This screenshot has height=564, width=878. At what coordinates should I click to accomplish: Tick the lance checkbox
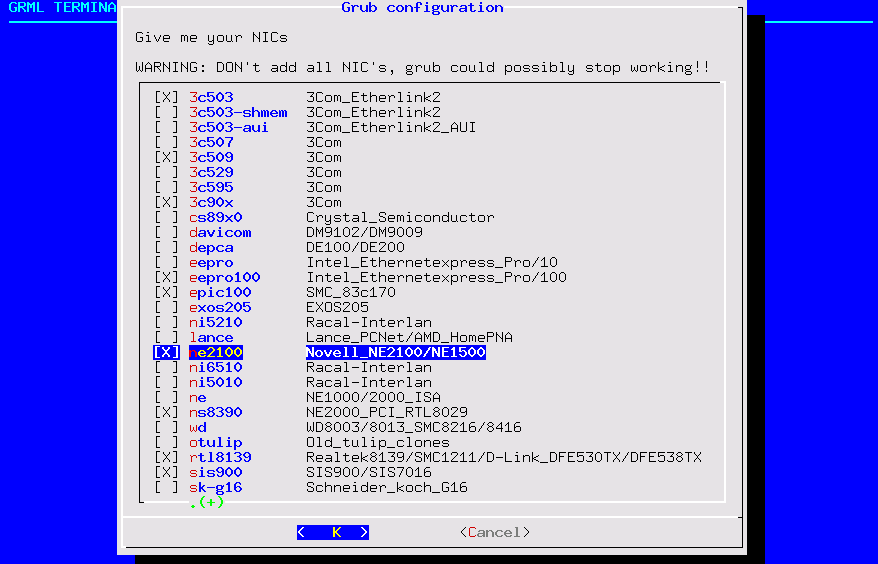(x=166, y=338)
